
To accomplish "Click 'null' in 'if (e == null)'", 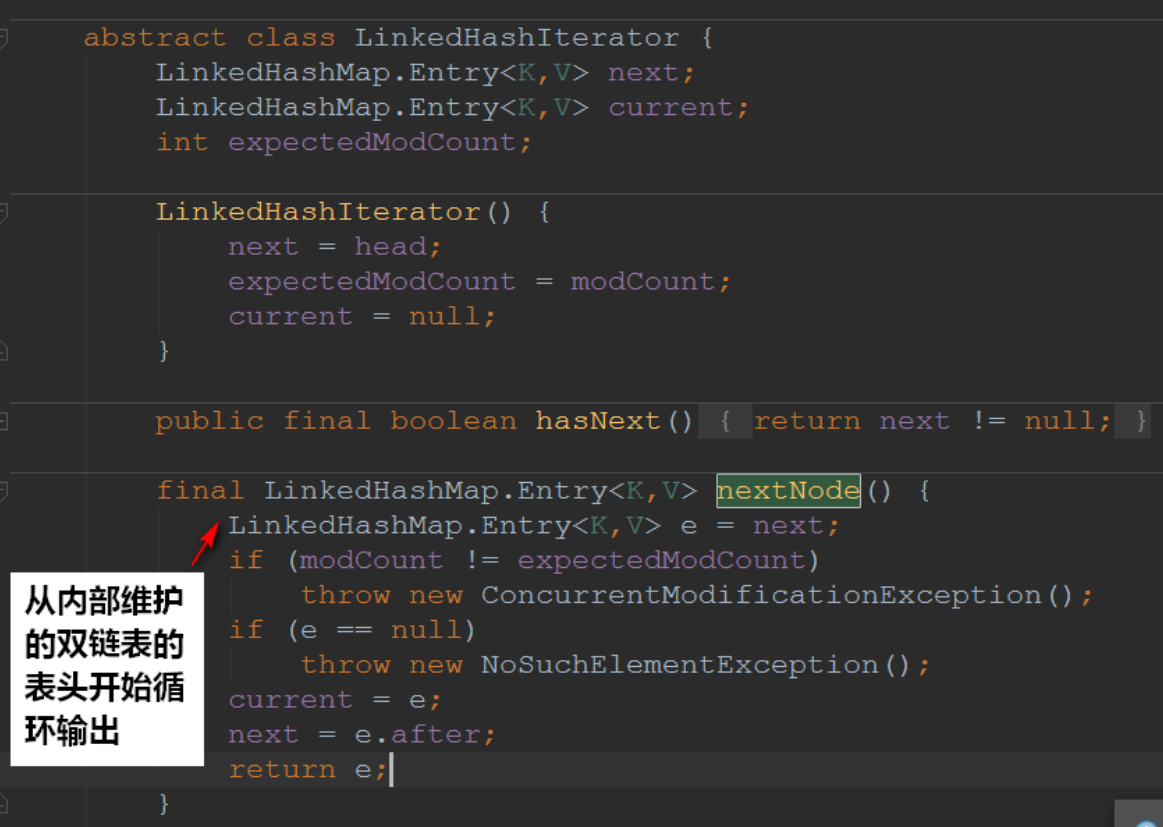I will click(x=426, y=630).
